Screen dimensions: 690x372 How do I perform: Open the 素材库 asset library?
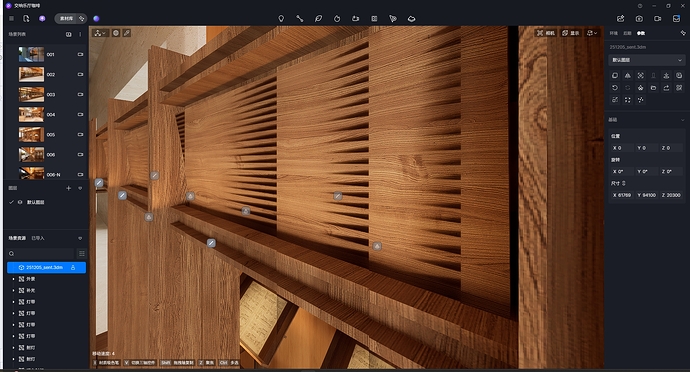click(x=66, y=18)
